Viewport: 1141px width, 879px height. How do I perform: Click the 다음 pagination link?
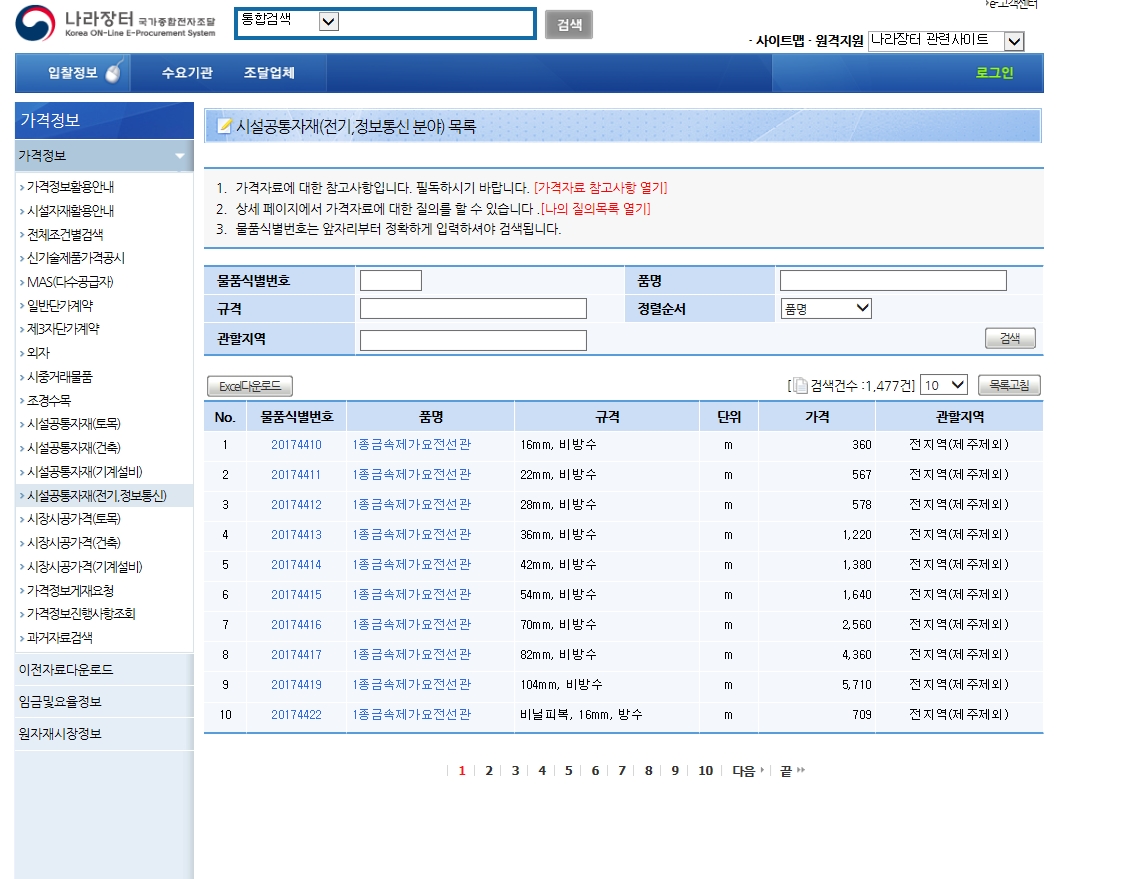click(747, 771)
